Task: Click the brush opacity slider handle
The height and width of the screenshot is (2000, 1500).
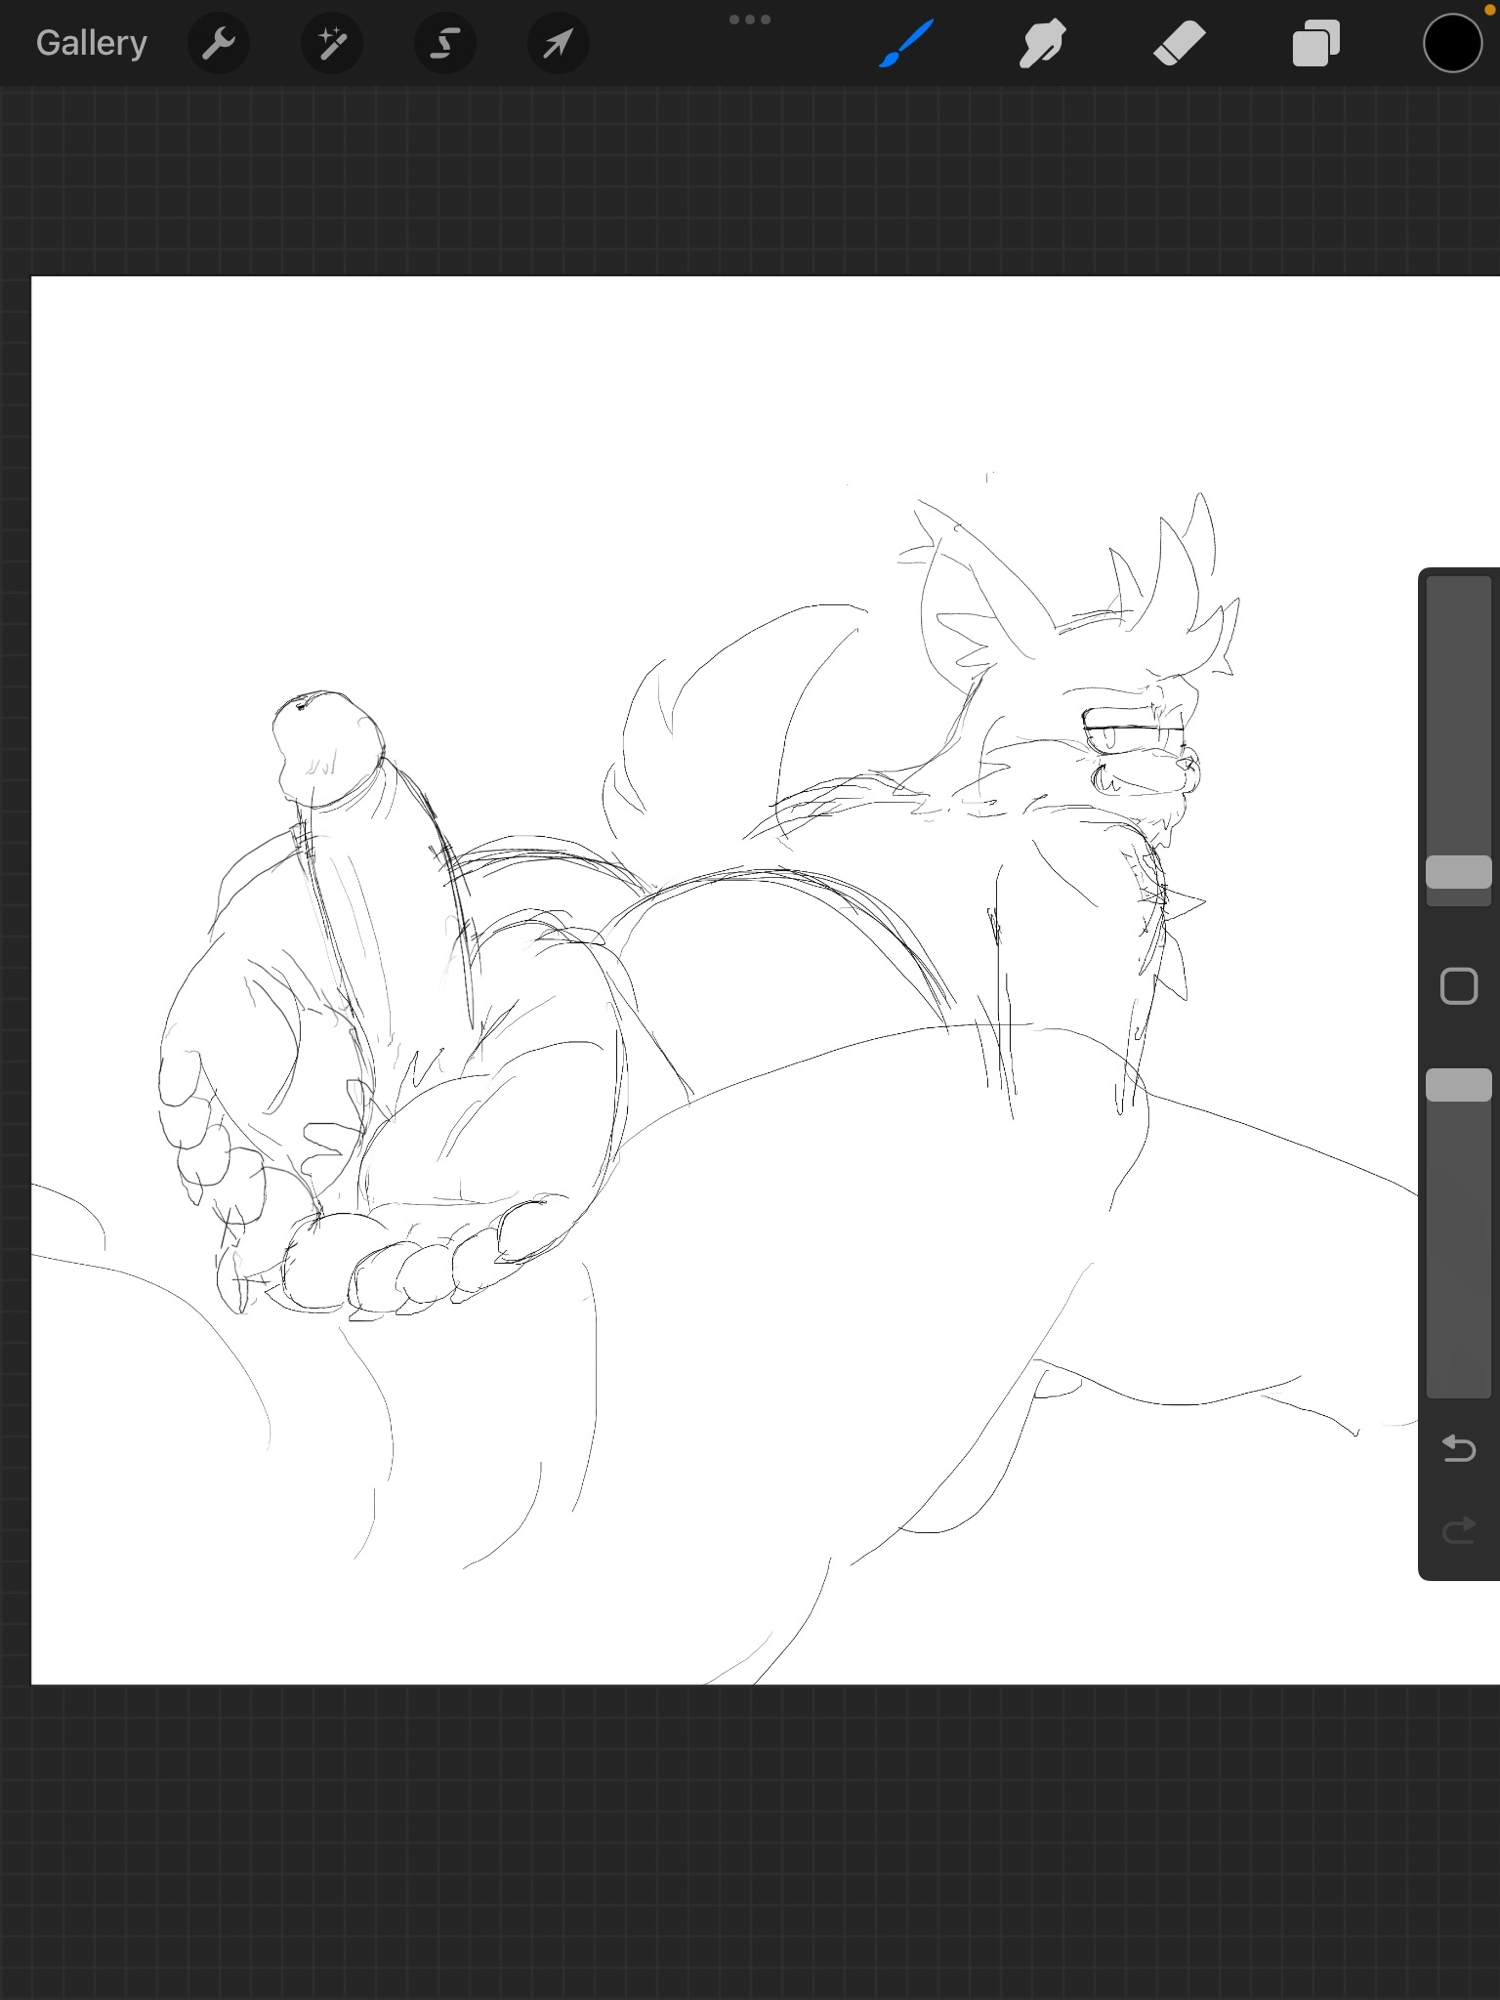Action: [1458, 1085]
